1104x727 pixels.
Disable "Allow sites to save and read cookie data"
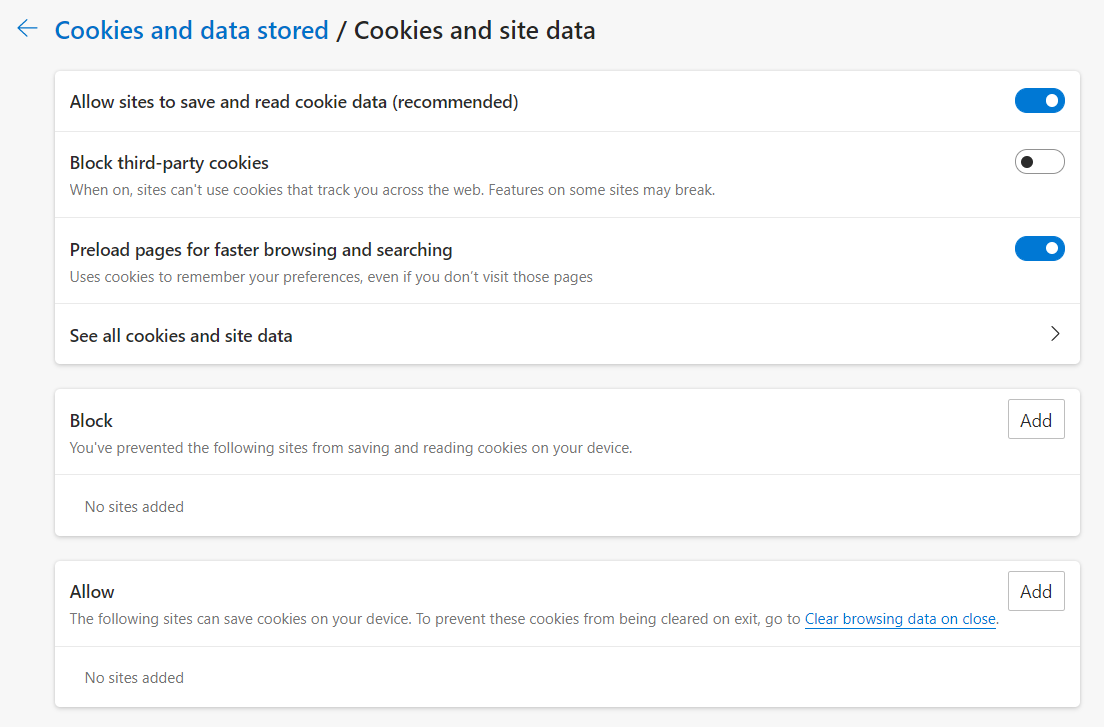[x=1040, y=101]
